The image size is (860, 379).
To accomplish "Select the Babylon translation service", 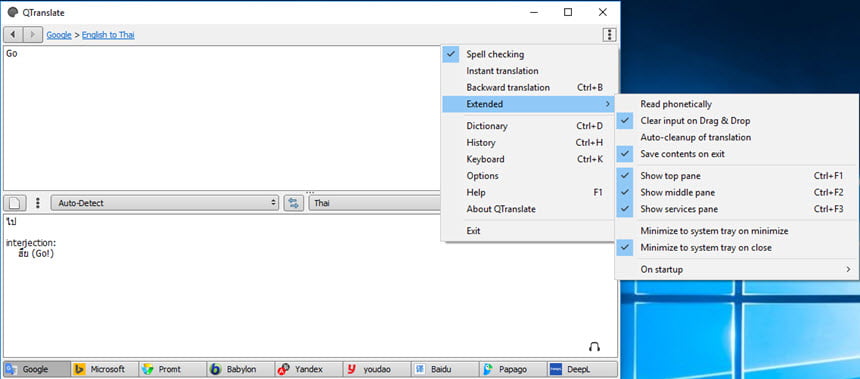I will coord(241,369).
